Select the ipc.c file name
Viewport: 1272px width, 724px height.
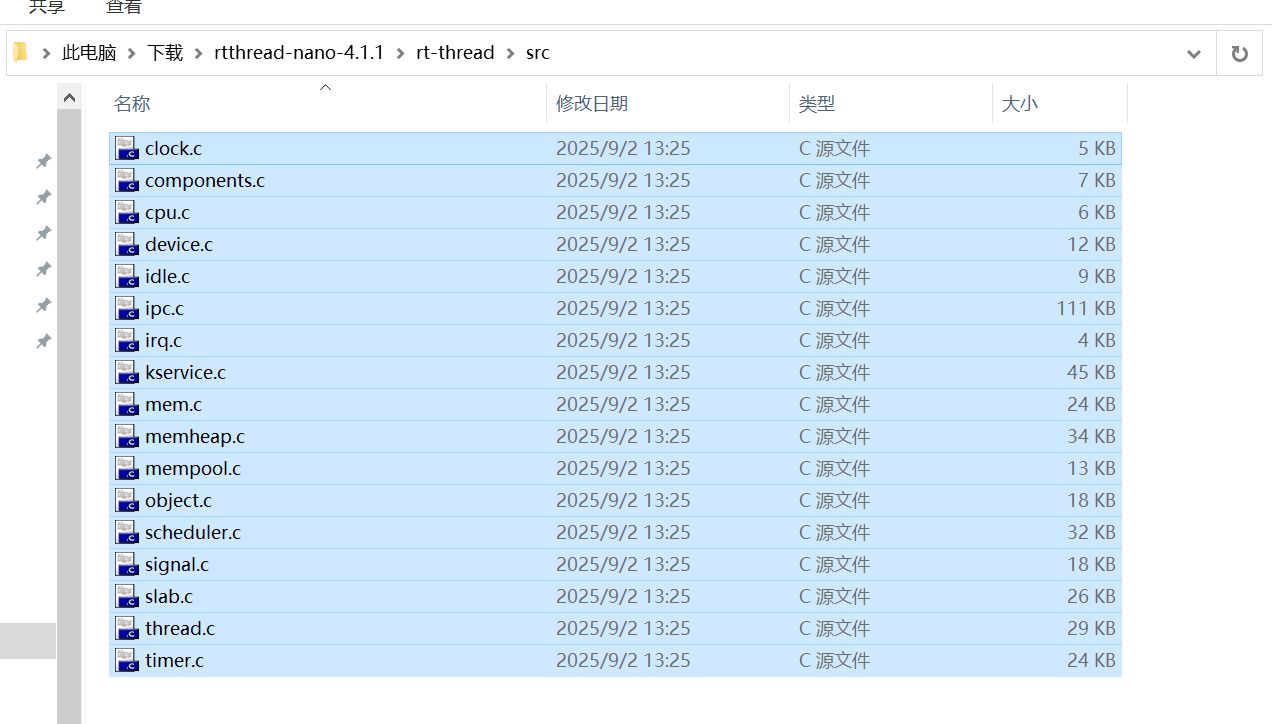[164, 308]
